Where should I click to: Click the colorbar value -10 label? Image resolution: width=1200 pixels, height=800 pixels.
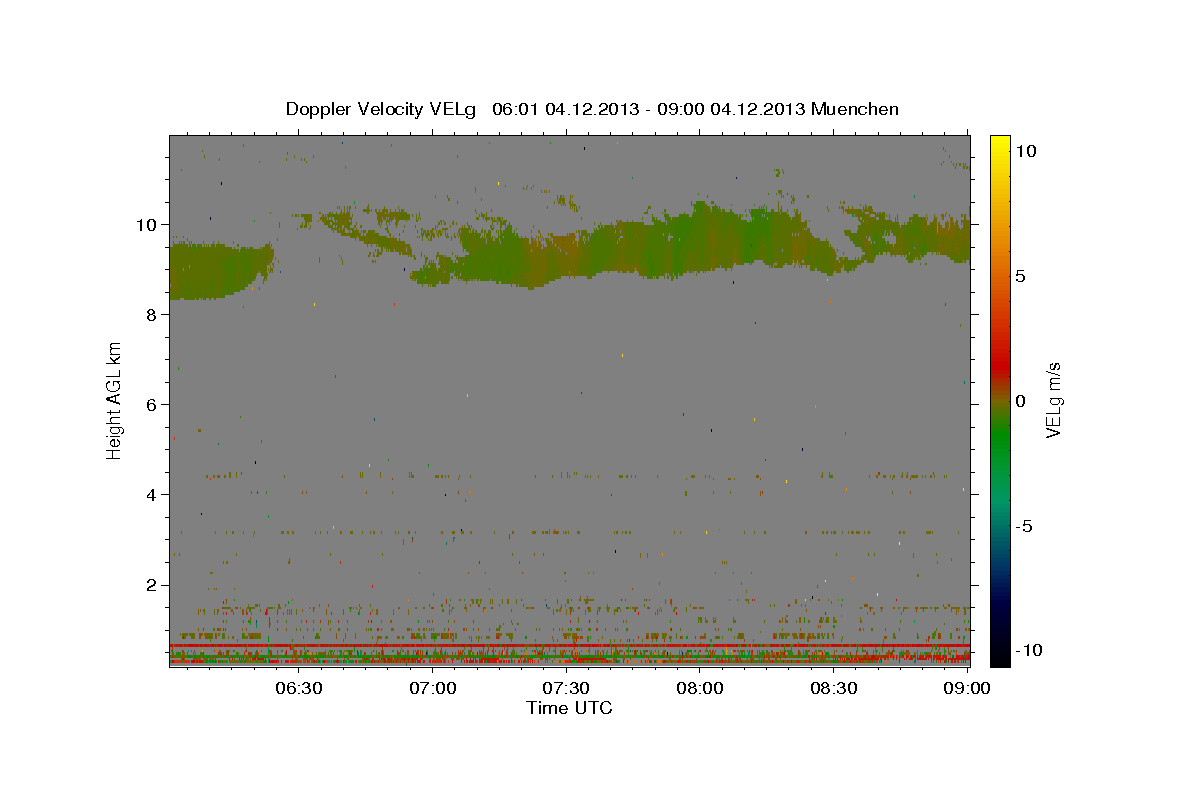click(1029, 651)
